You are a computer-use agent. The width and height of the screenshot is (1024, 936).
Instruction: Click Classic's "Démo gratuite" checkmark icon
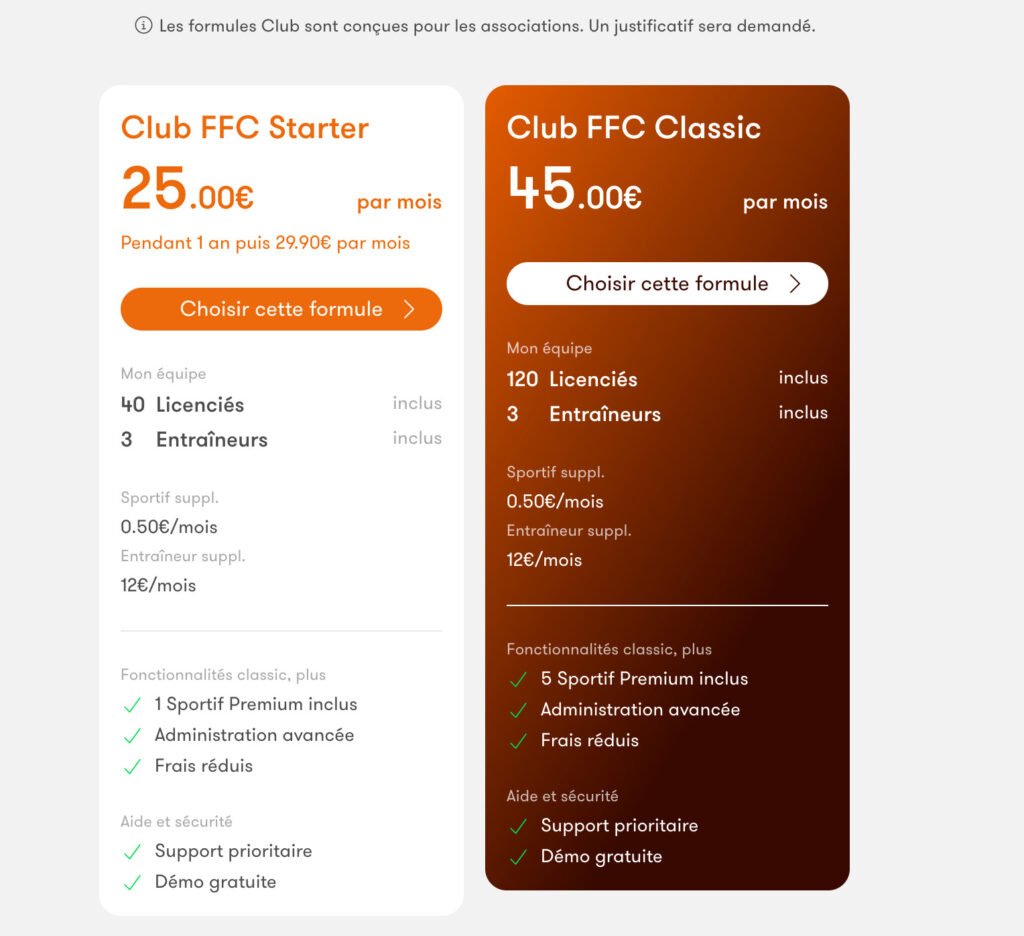[518, 857]
